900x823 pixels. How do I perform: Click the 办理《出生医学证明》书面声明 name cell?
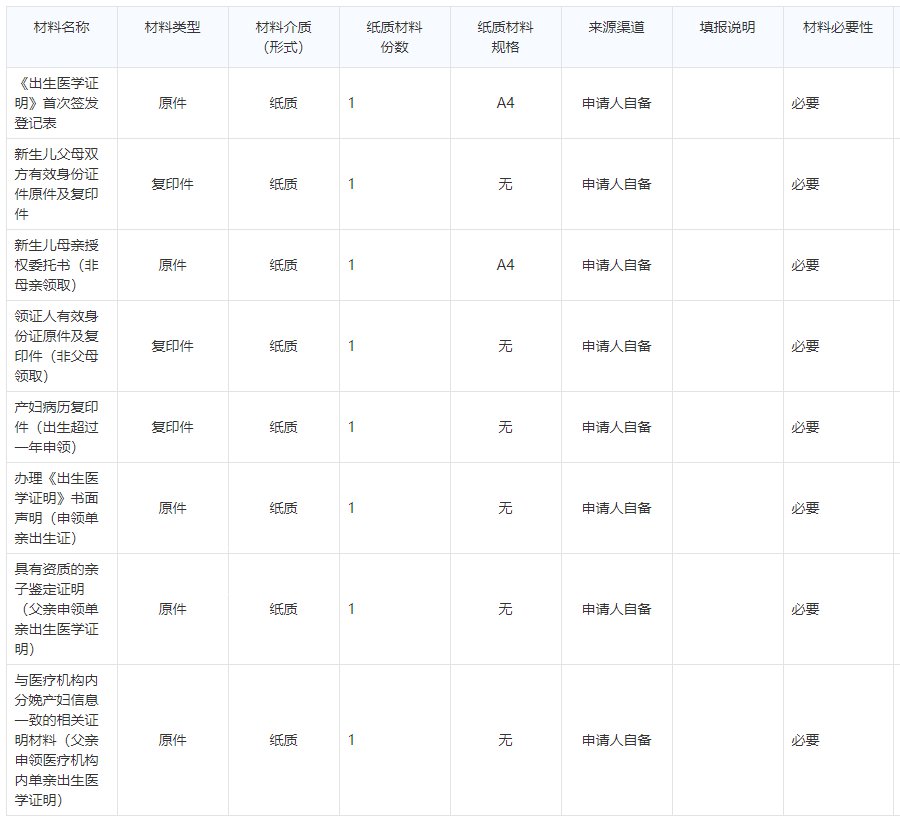[58, 508]
